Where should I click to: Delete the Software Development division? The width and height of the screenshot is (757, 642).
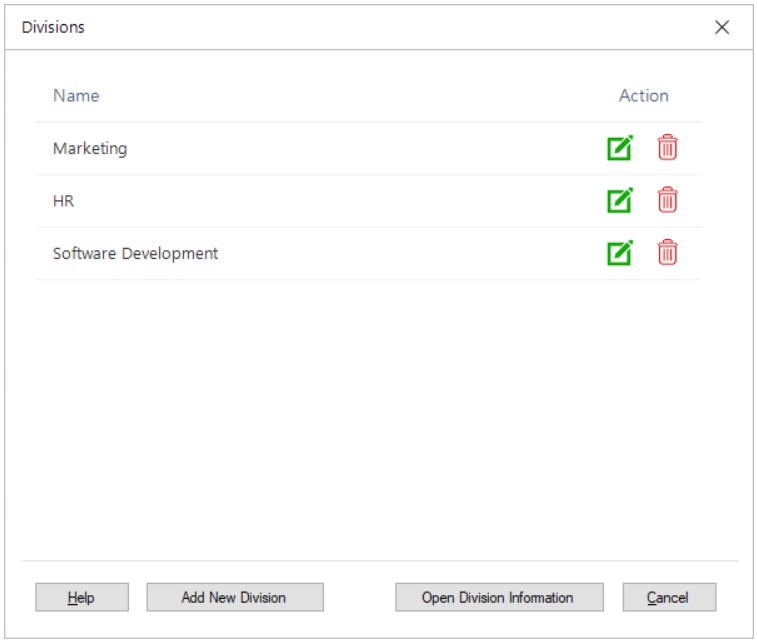pyautogui.click(x=667, y=253)
